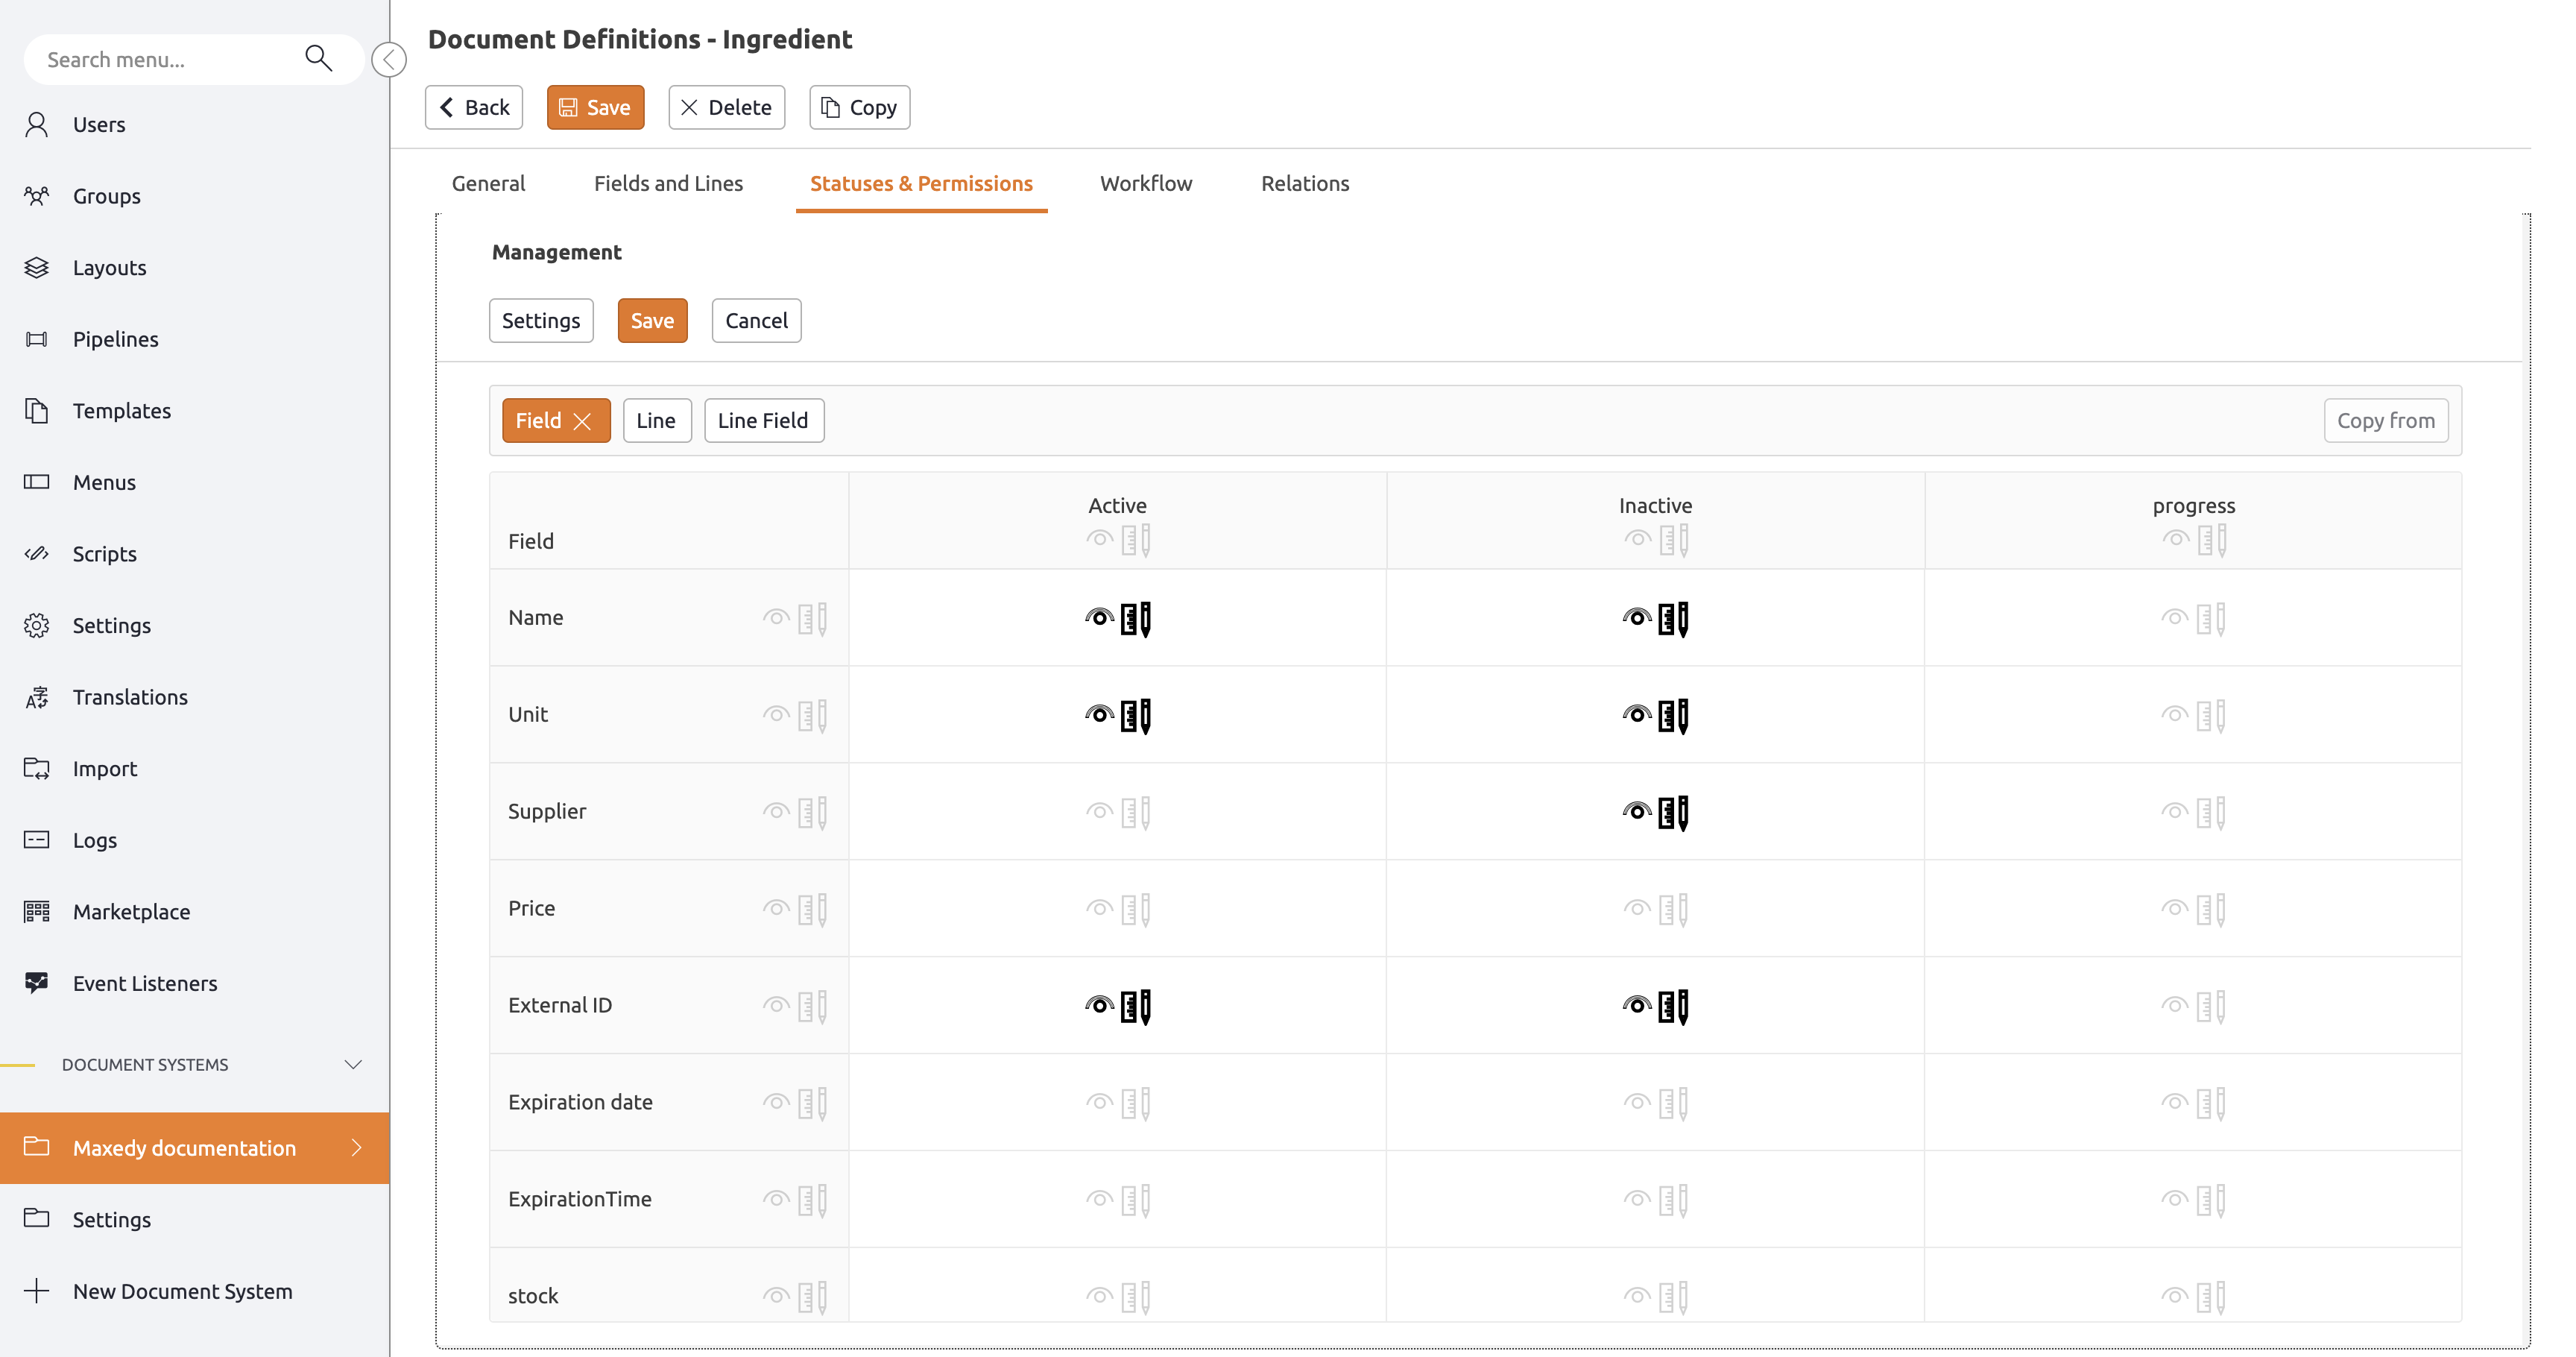Click the search magnifier icon in sidebar
This screenshot has height=1357, width=2576.
(x=318, y=58)
